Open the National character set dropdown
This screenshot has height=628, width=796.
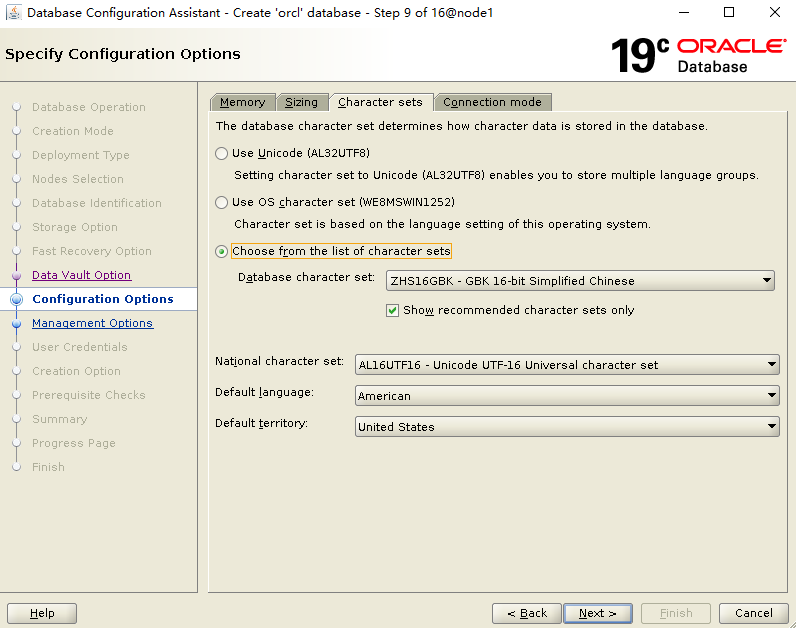click(x=567, y=365)
